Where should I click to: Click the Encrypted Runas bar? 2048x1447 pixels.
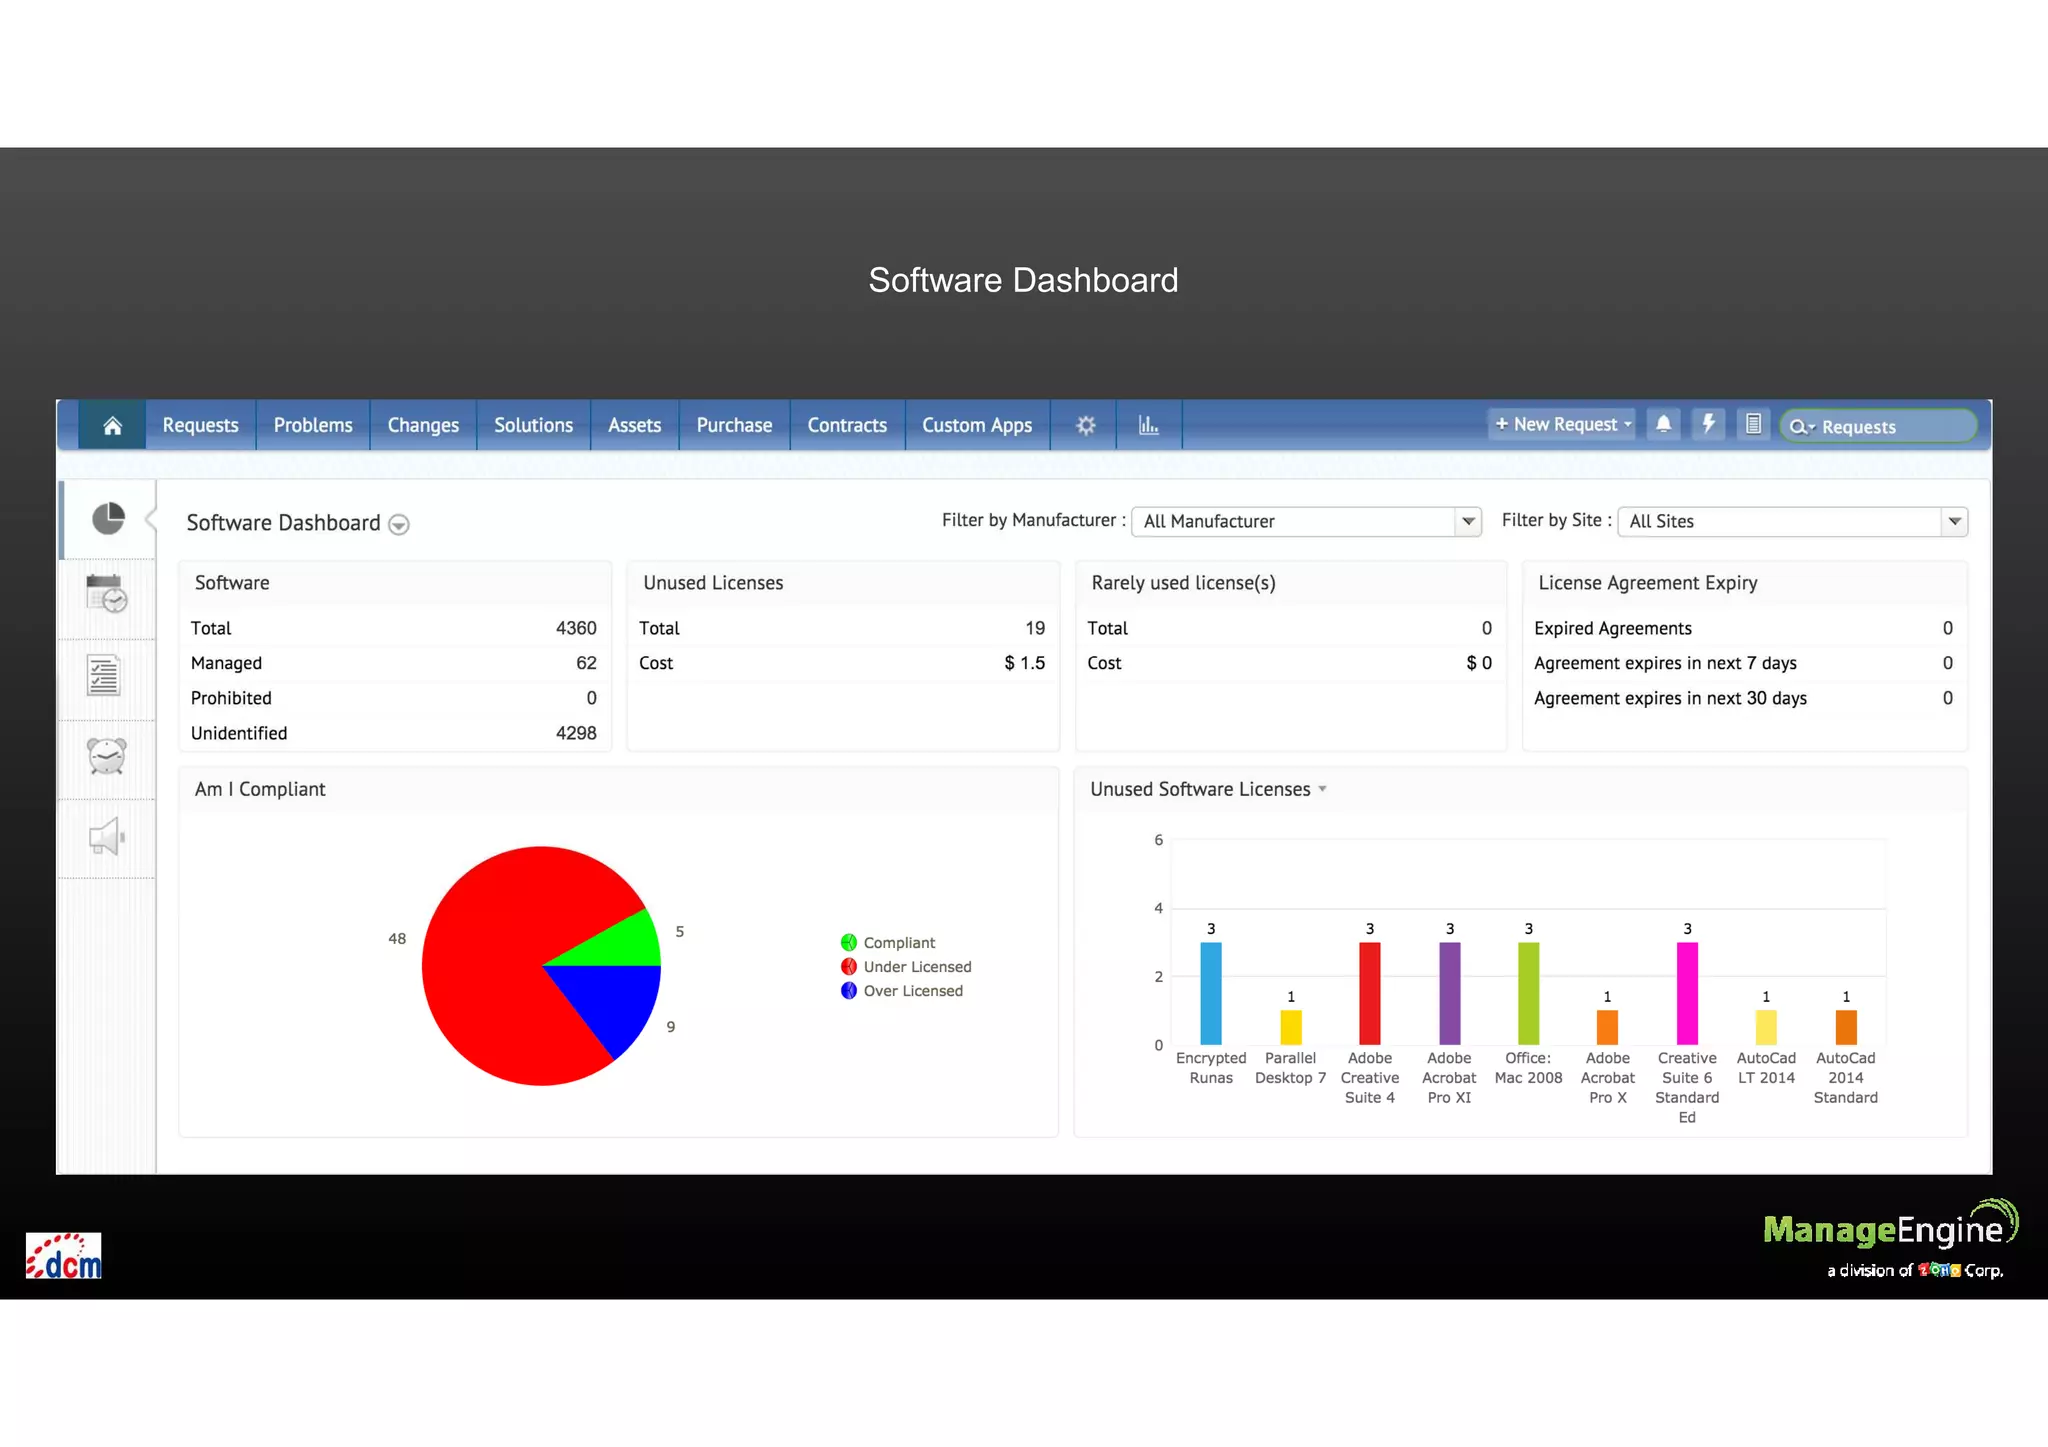coord(1211,994)
